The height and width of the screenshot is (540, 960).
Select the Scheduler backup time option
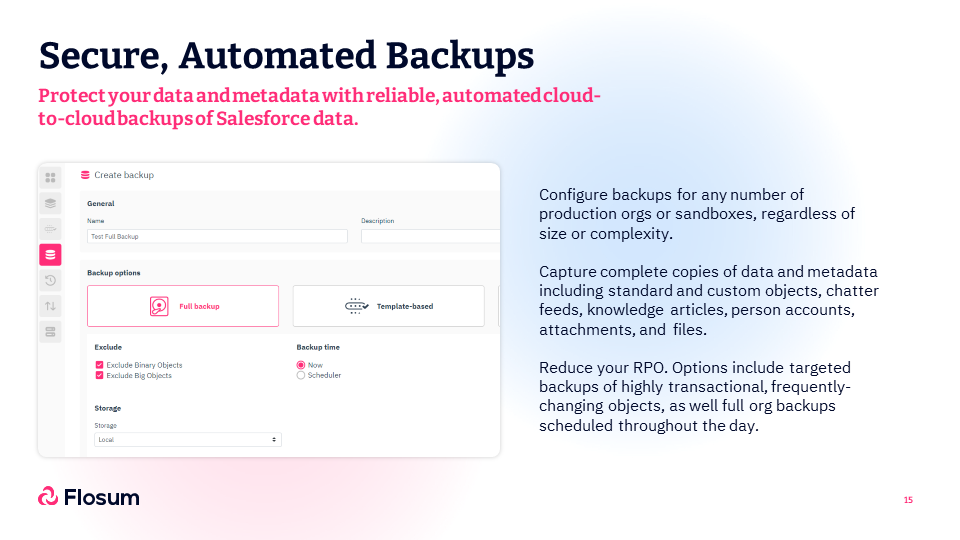301,375
